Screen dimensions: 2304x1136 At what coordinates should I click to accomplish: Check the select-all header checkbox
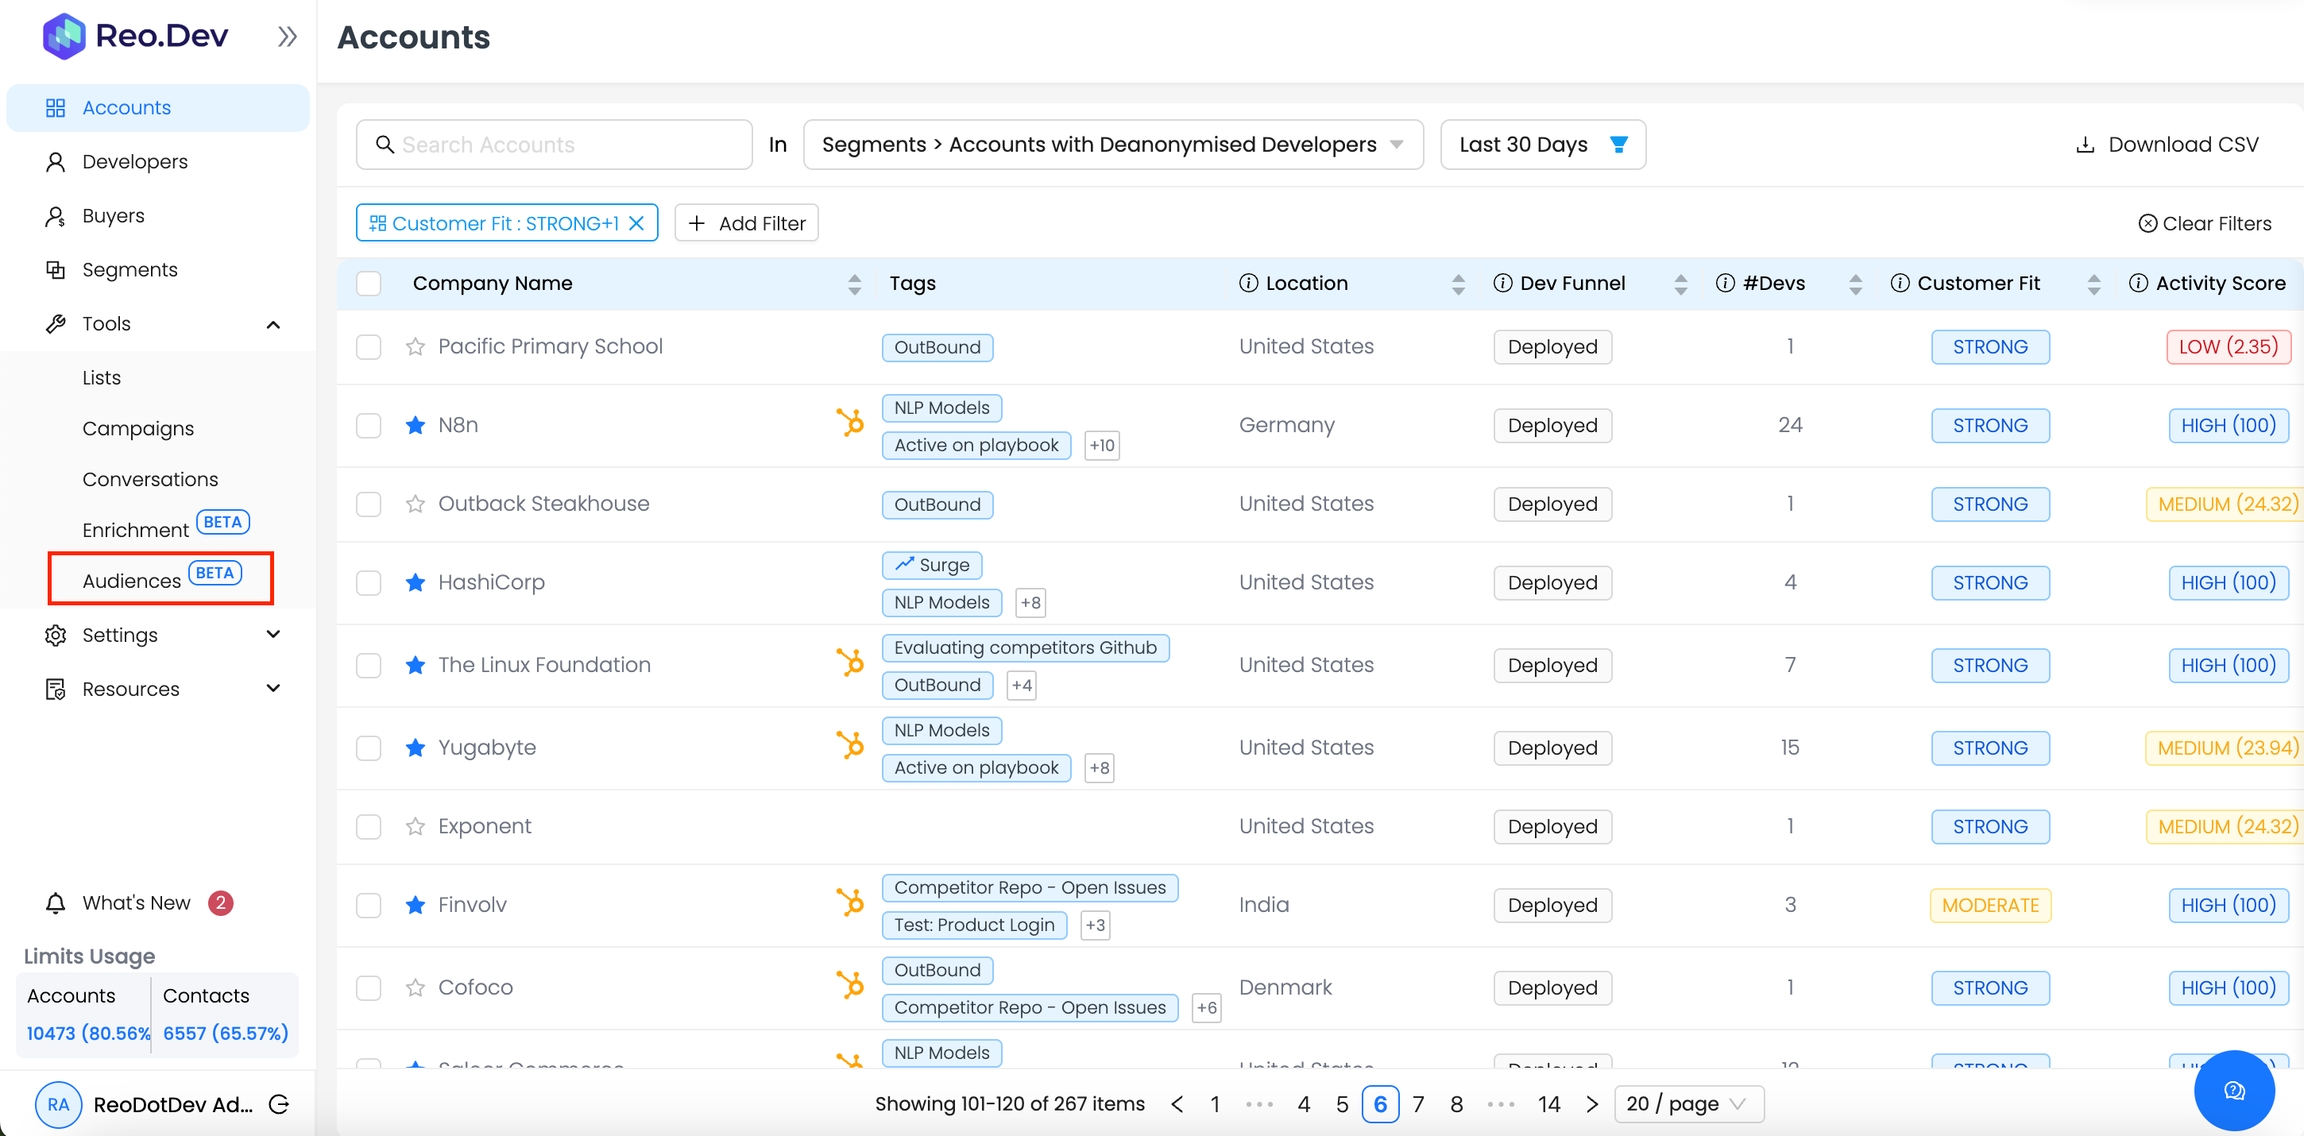369,283
